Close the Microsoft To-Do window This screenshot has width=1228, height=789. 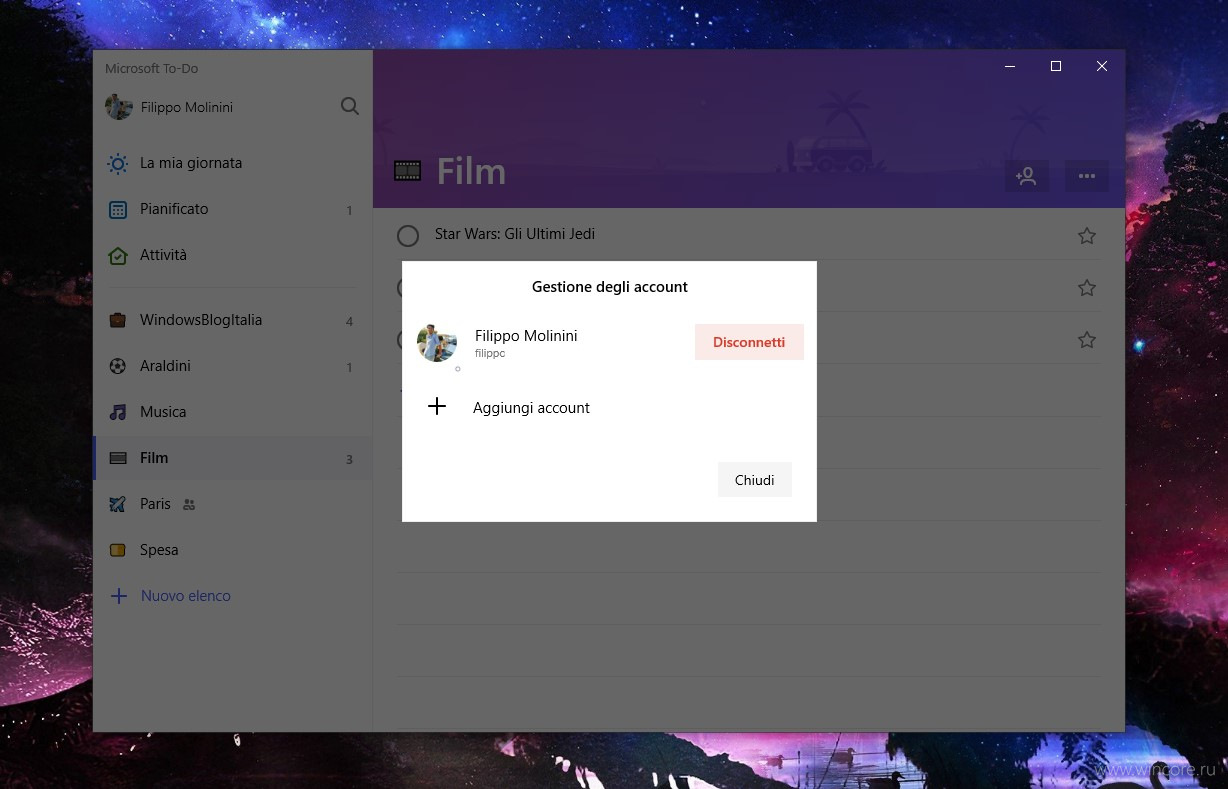(1102, 66)
